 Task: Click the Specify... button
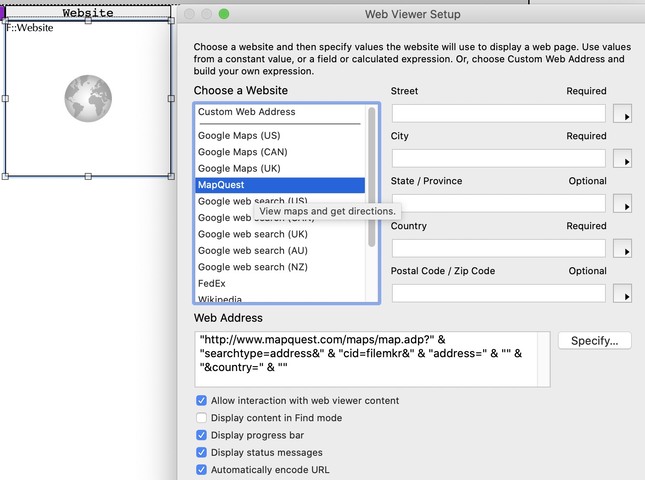pyautogui.click(x=594, y=341)
